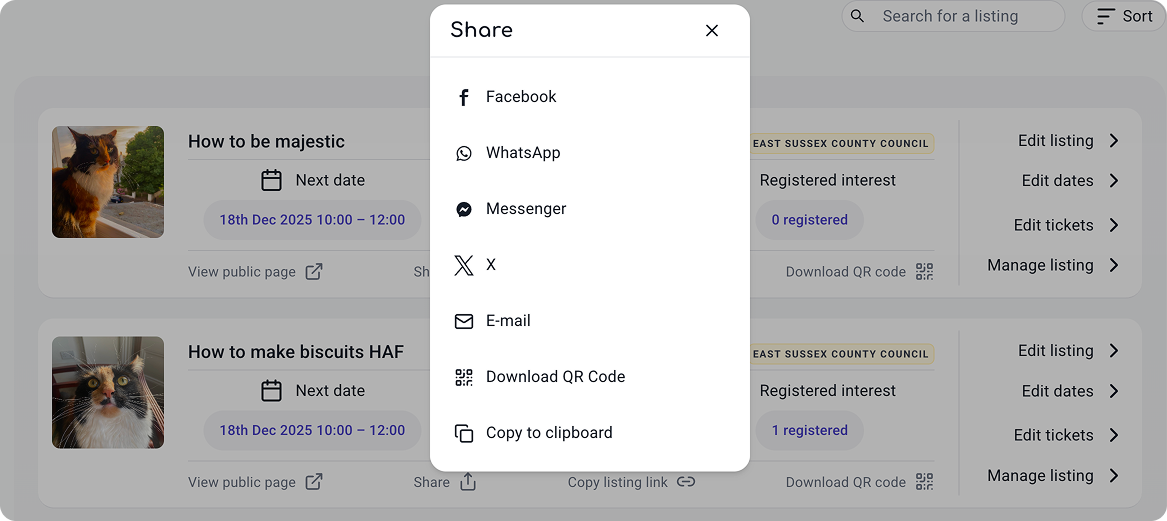Screen dimensions: 1167x521
Task: Click the Messenger icon in Share dialog
Action: pyautogui.click(x=464, y=209)
